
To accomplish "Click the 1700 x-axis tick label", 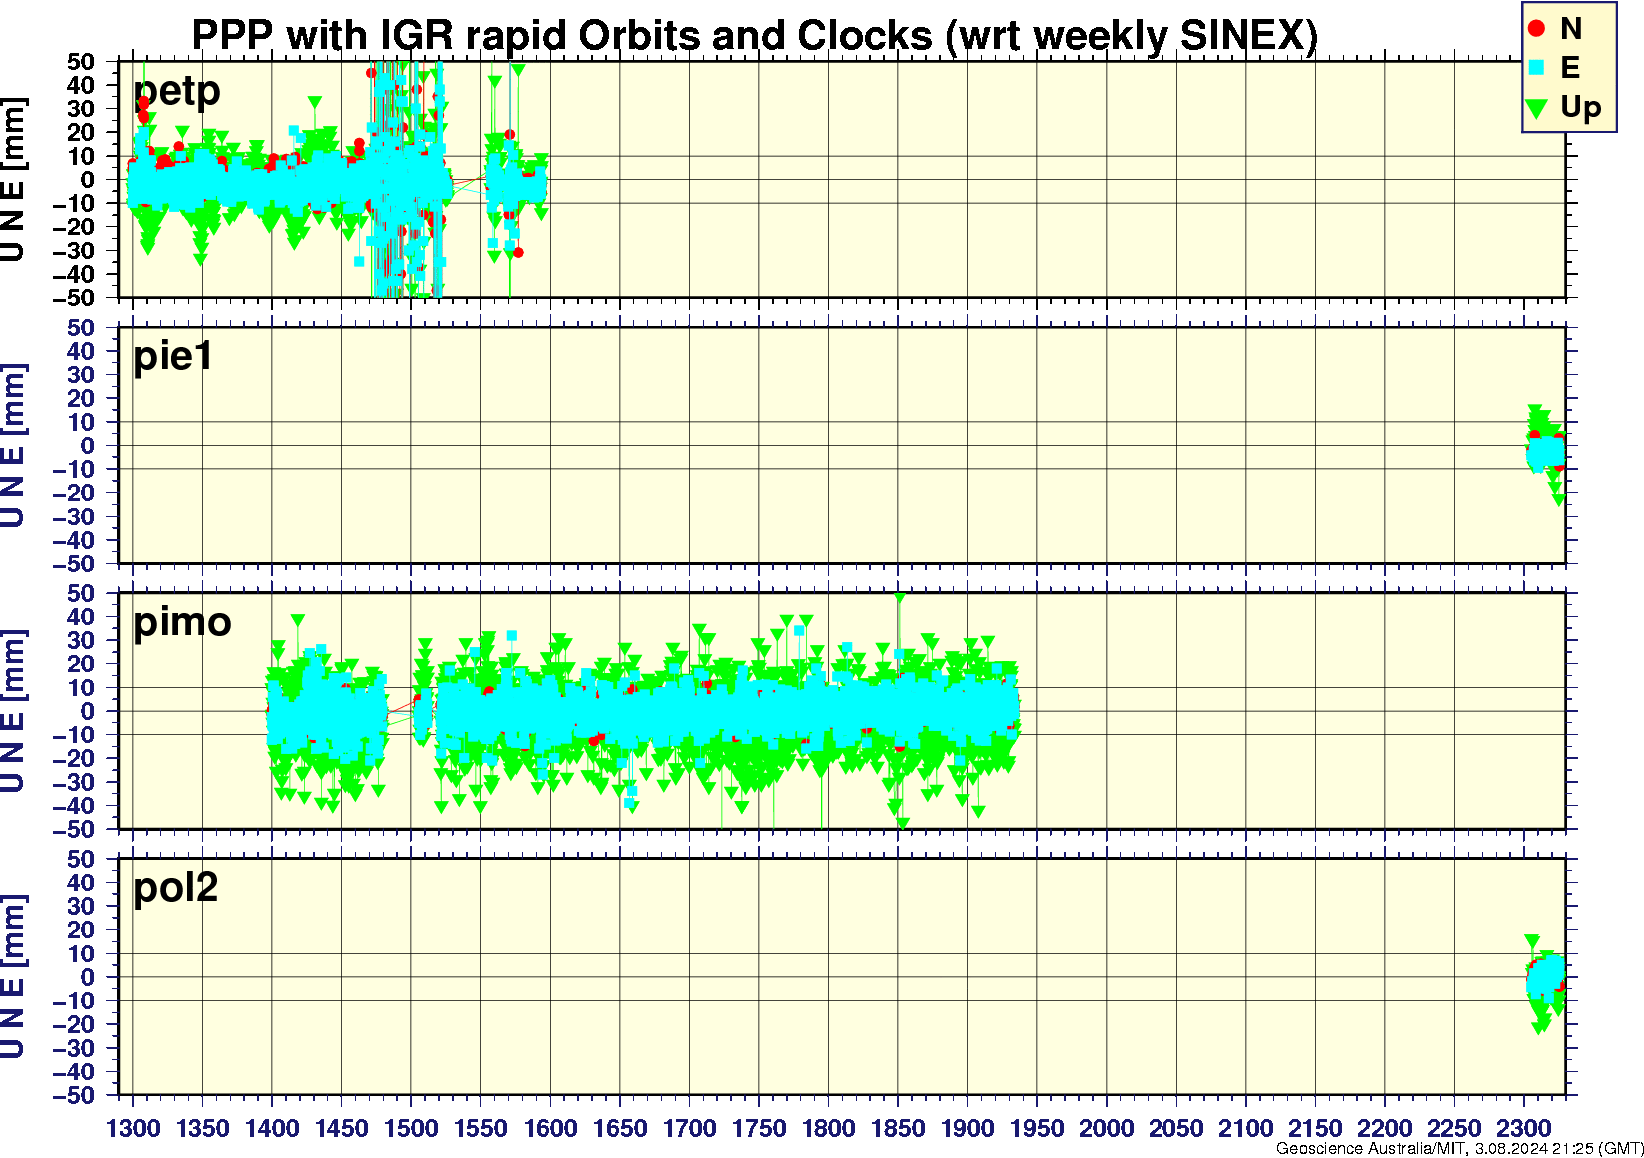I will pos(689,1128).
